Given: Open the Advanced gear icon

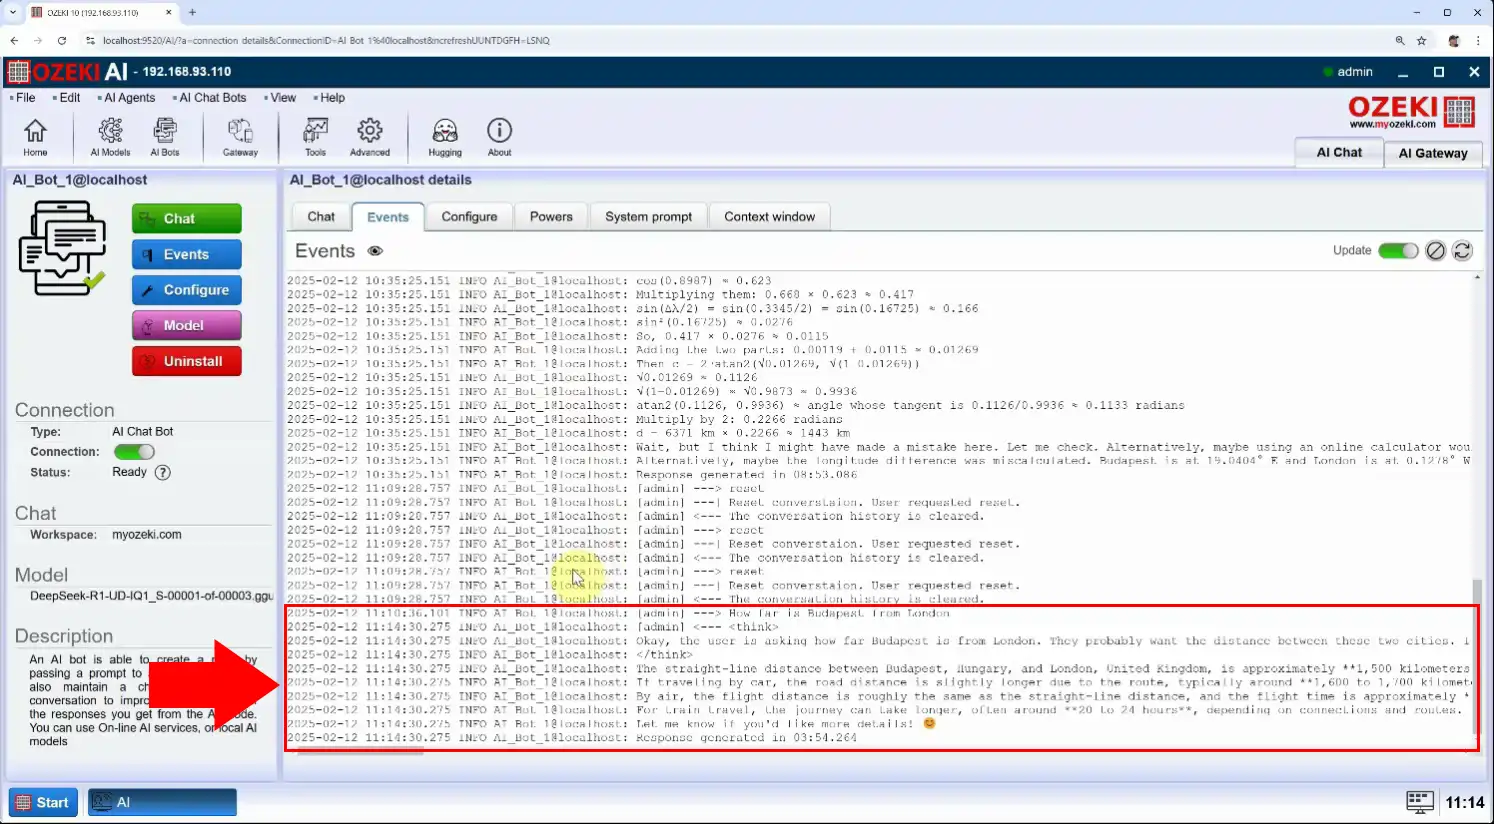Looking at the screenshot, I should point(370,137).
